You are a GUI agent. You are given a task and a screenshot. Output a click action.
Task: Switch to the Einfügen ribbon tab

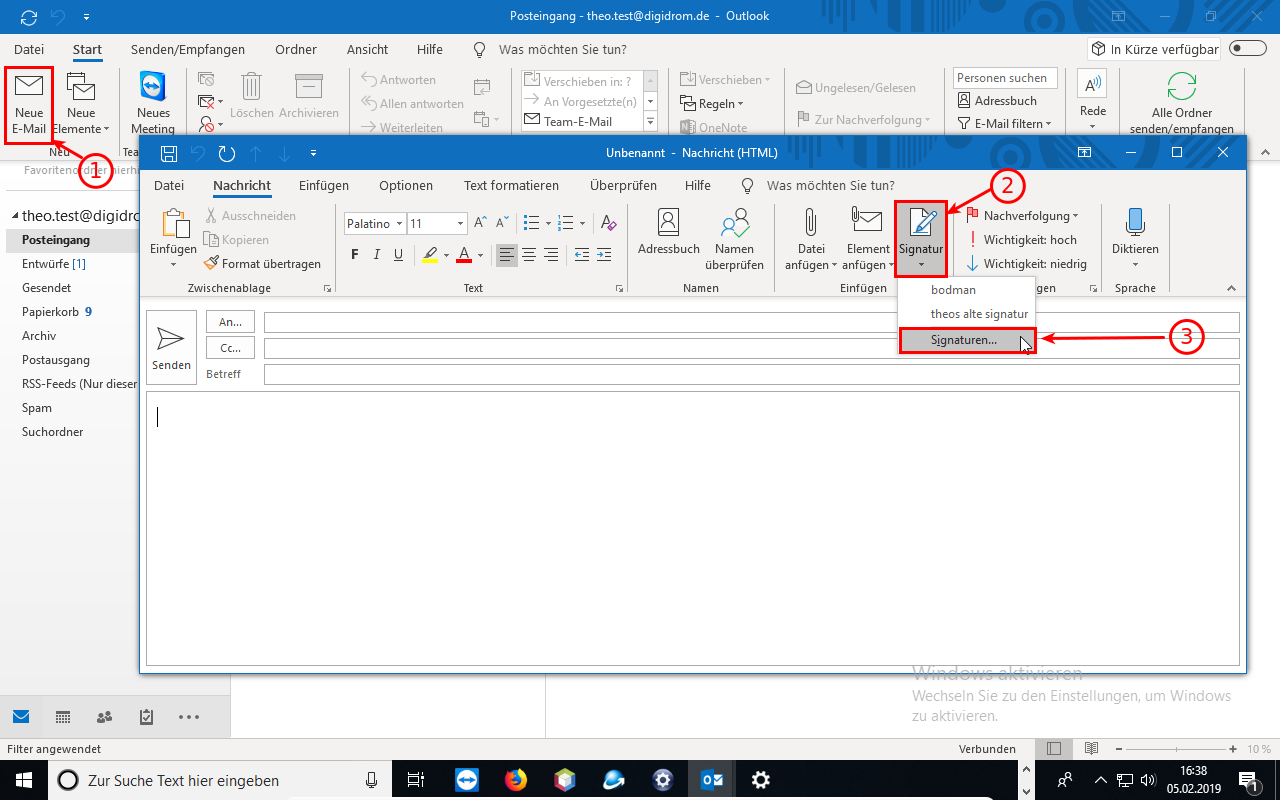324,185
